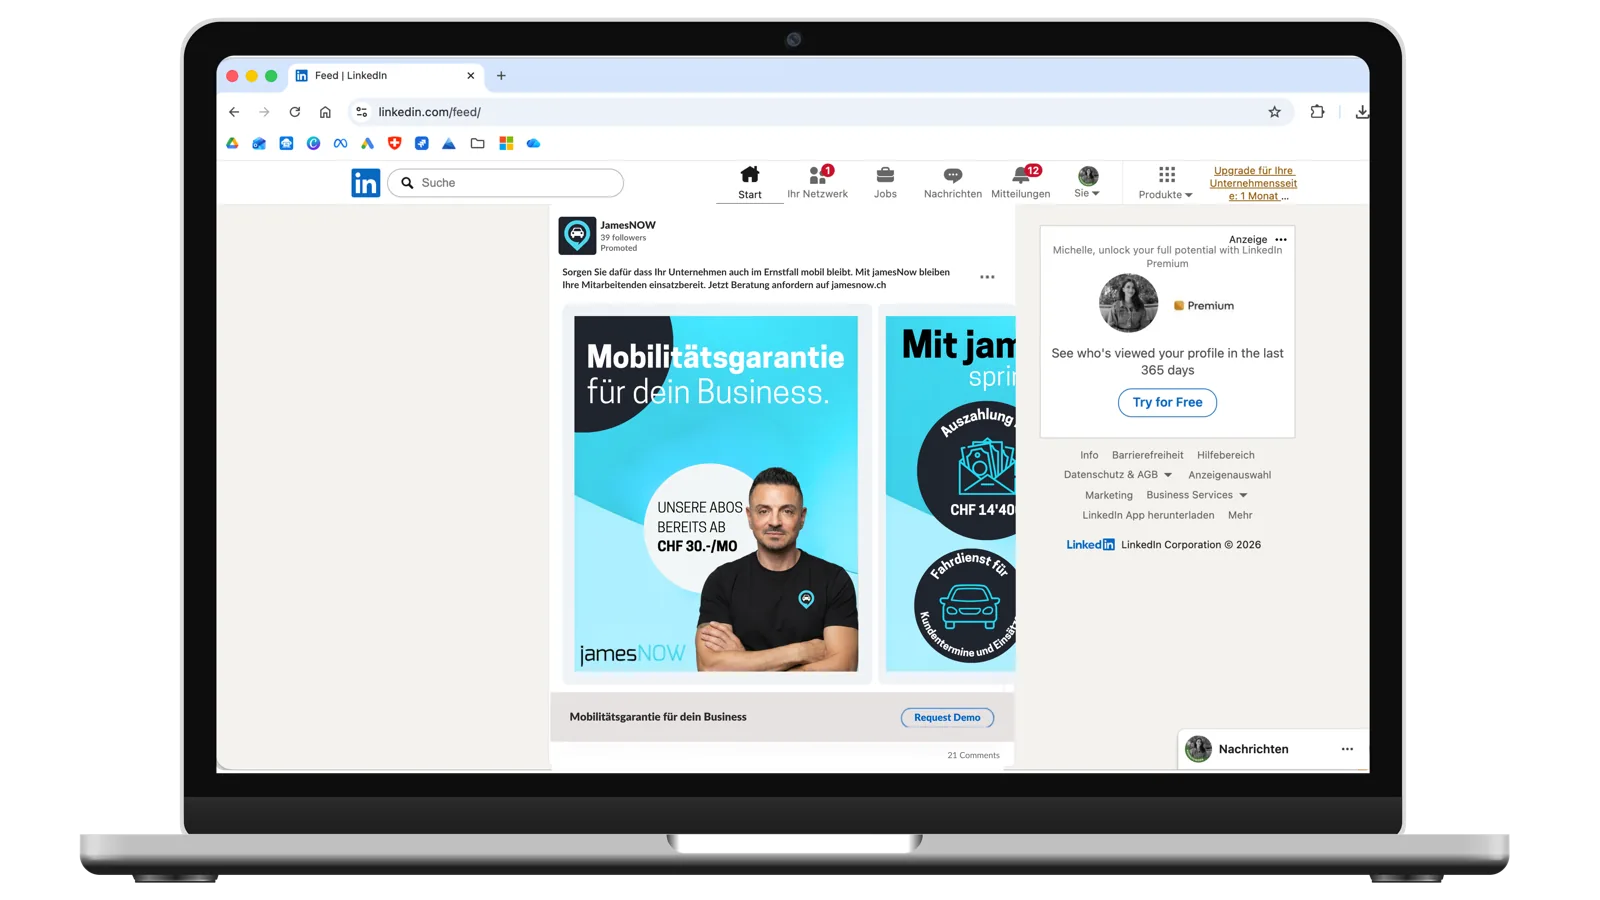Open browser downloads icon
Viewport: 1600px width, 900px height.
[1361, 112]
